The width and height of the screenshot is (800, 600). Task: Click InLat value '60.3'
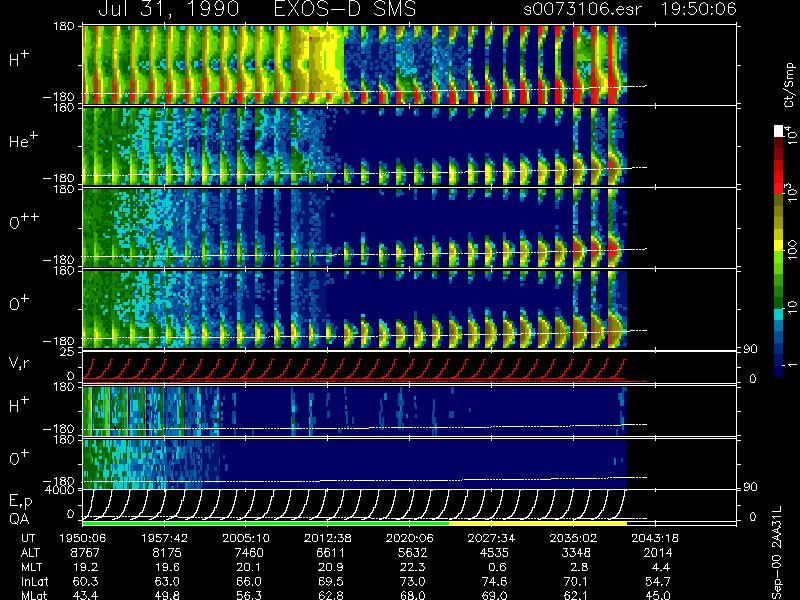point(86,581)
